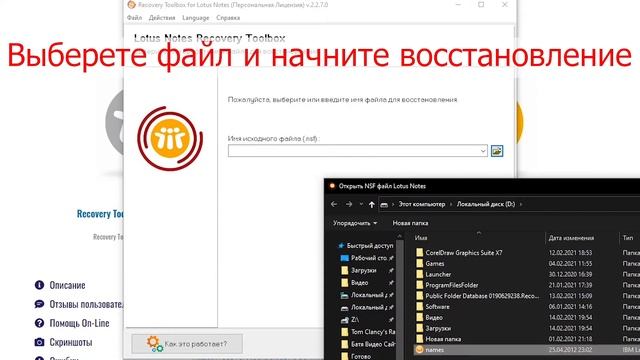Open recent locations dropdown in dialog
The width and height of the screenshot is (640, 360).
point(361,204)
